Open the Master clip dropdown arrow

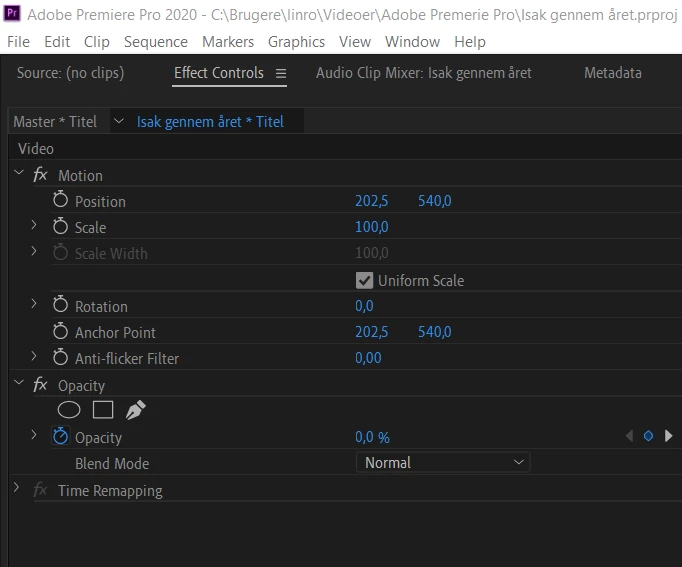point(118,121)
